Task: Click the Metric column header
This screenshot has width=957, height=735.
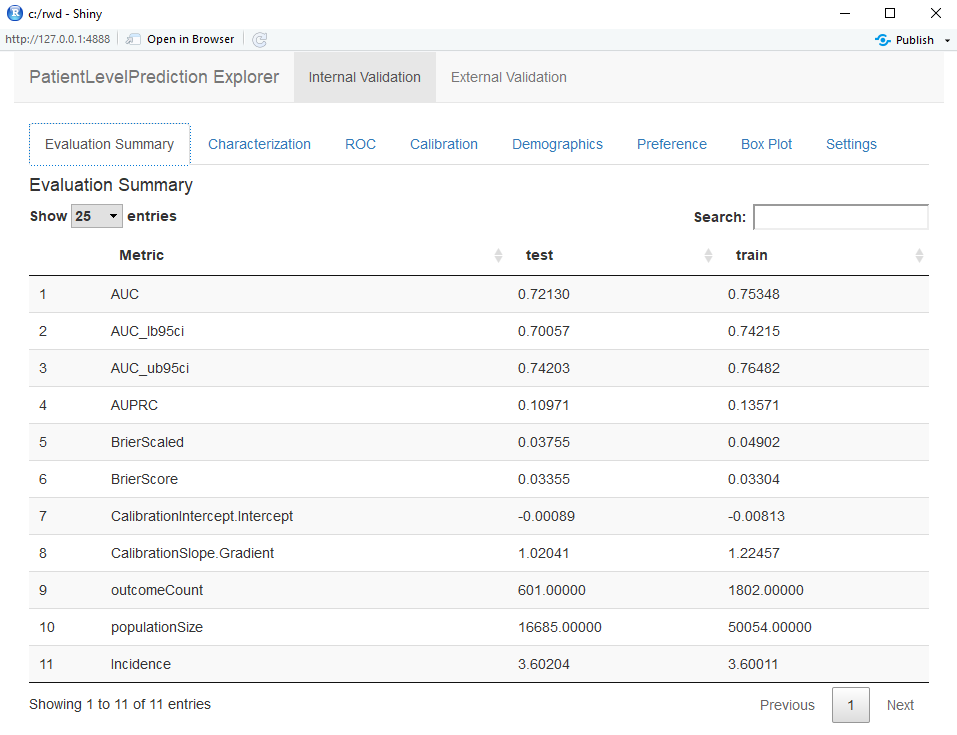Action: pyautogui.click(x=141, y=255)
